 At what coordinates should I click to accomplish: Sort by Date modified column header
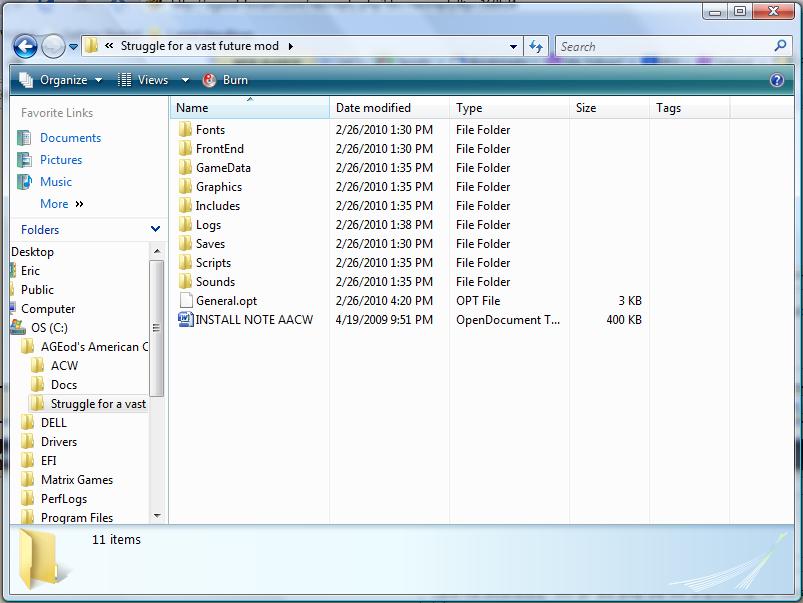click(373, 108)
